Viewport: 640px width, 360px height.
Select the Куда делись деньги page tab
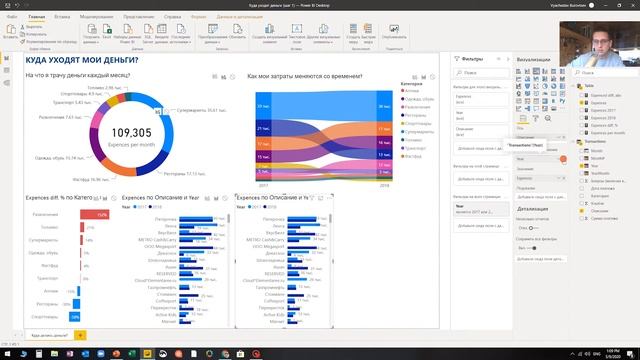(49, 335)
